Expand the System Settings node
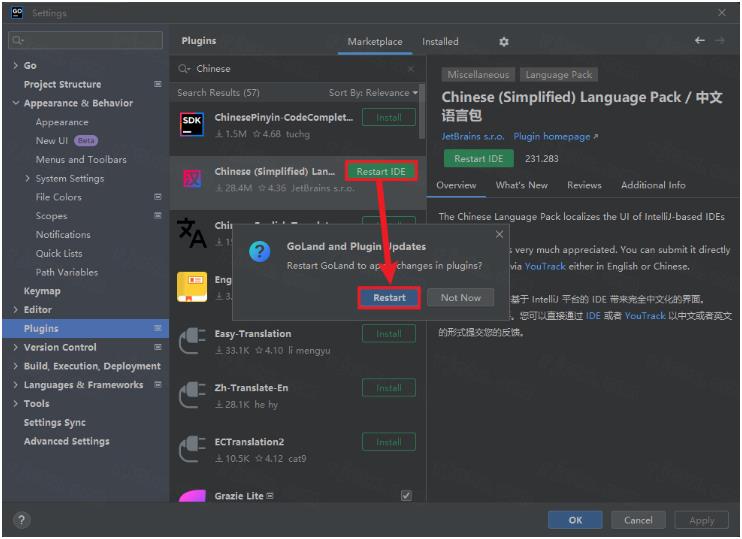Viewport: 742px width, 539px height. click(x=27, y=178)
